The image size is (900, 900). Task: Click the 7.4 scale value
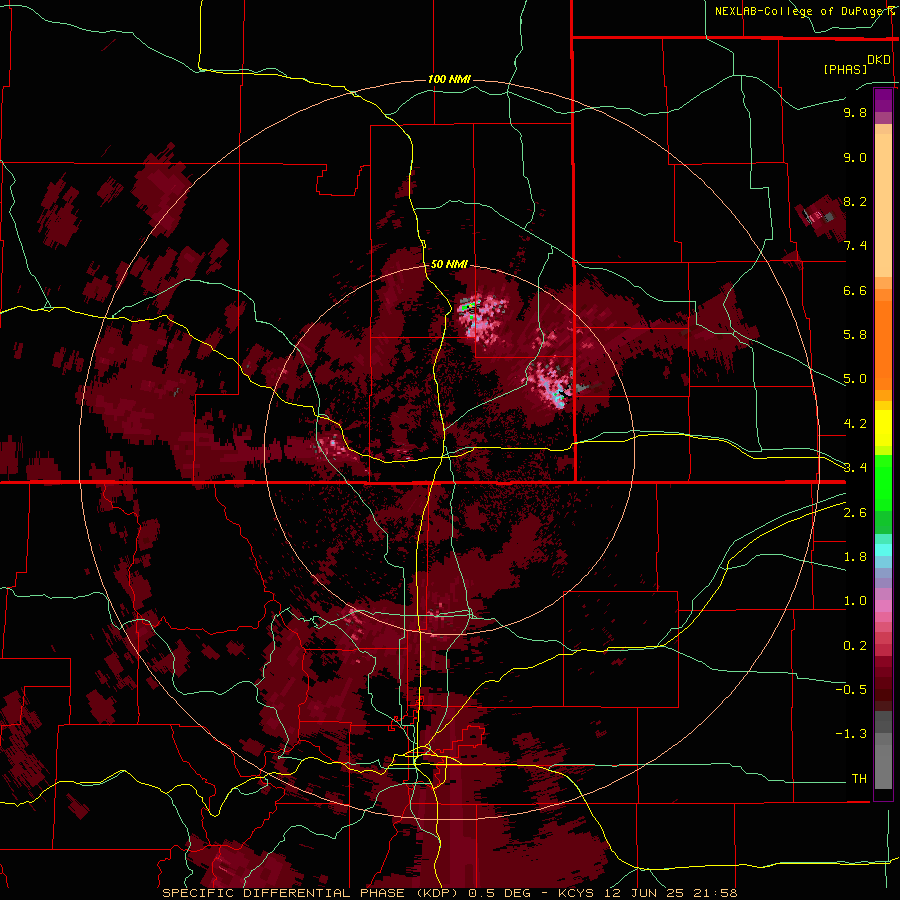855,246
